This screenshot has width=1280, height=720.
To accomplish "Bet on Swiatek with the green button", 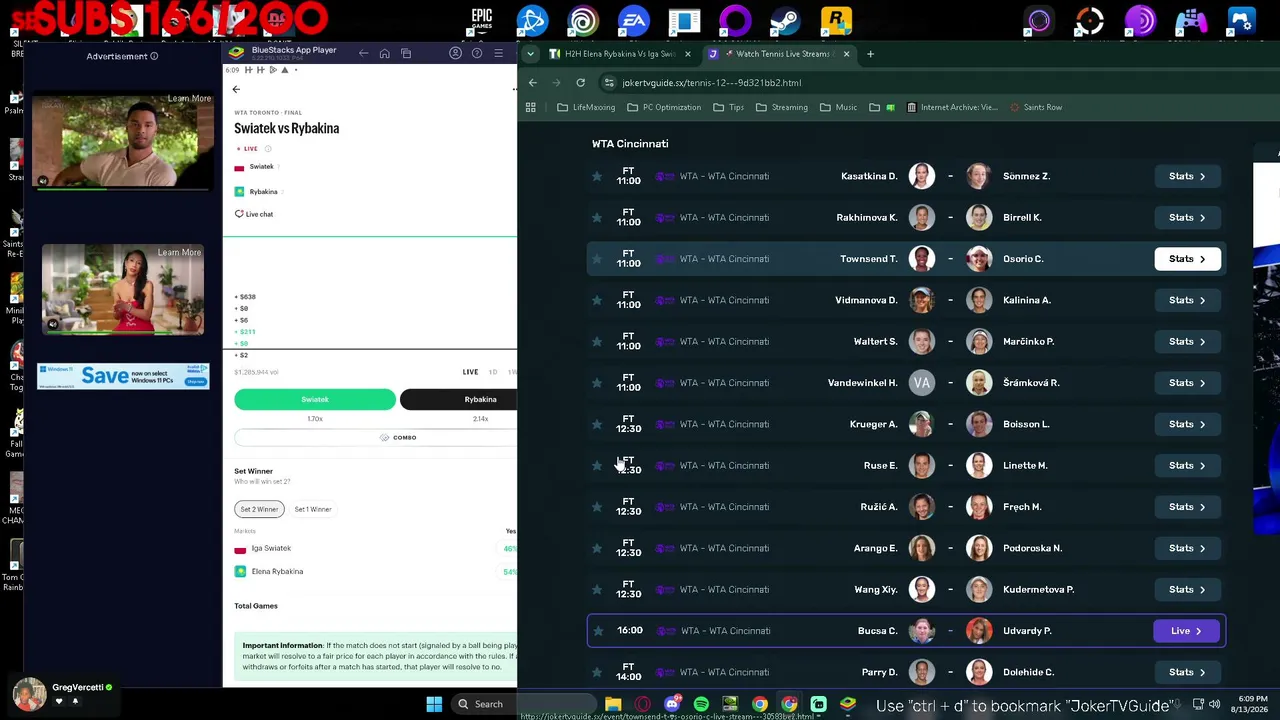I will click(315, 400).
